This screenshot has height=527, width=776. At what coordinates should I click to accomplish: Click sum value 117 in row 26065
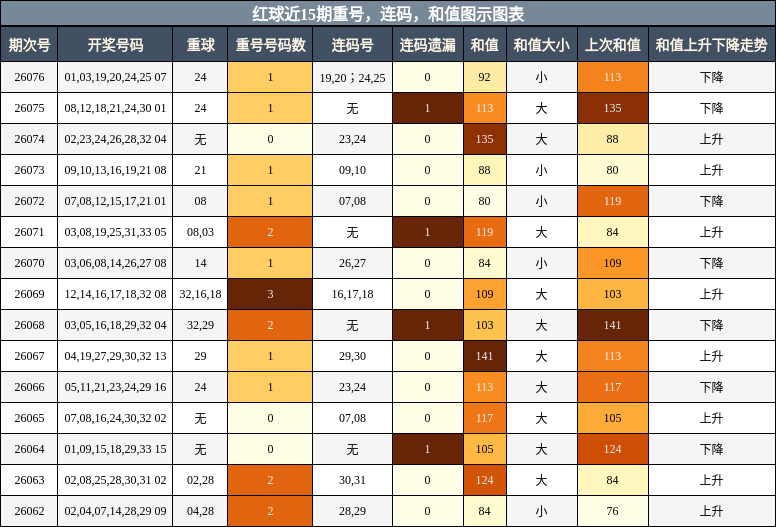tap(485, 418)
